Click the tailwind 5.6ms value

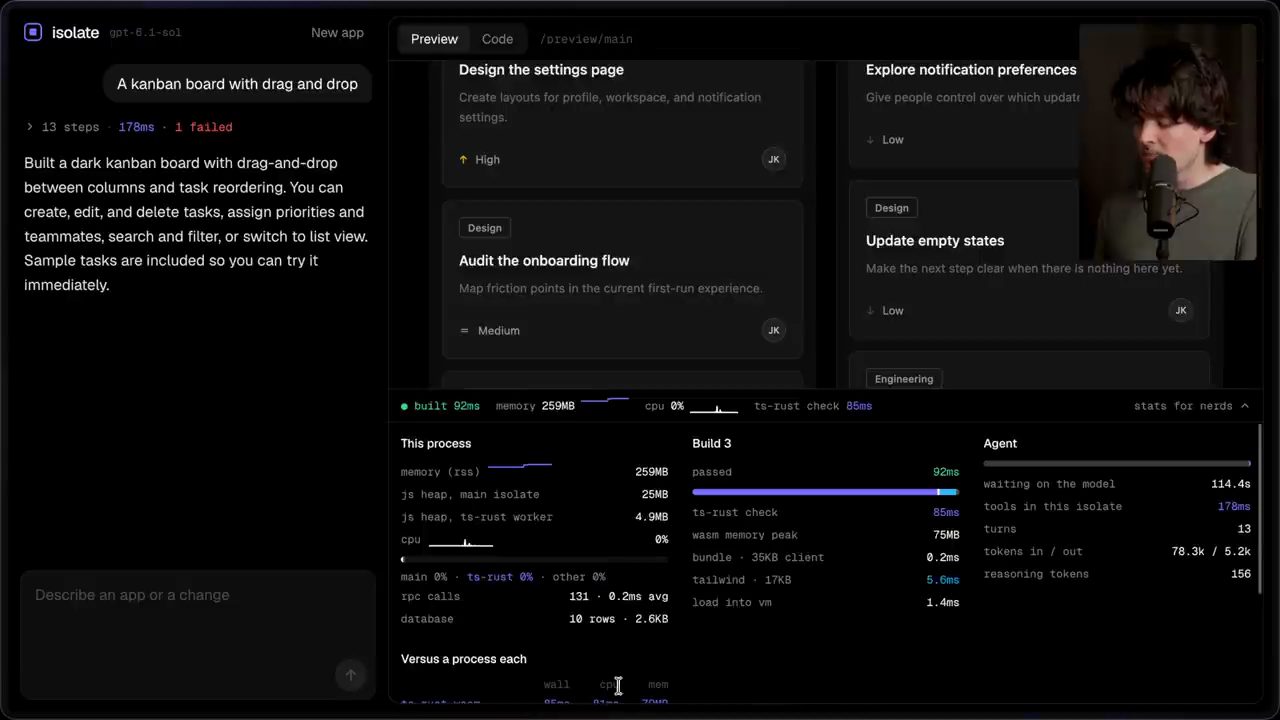tap(942, 580)
